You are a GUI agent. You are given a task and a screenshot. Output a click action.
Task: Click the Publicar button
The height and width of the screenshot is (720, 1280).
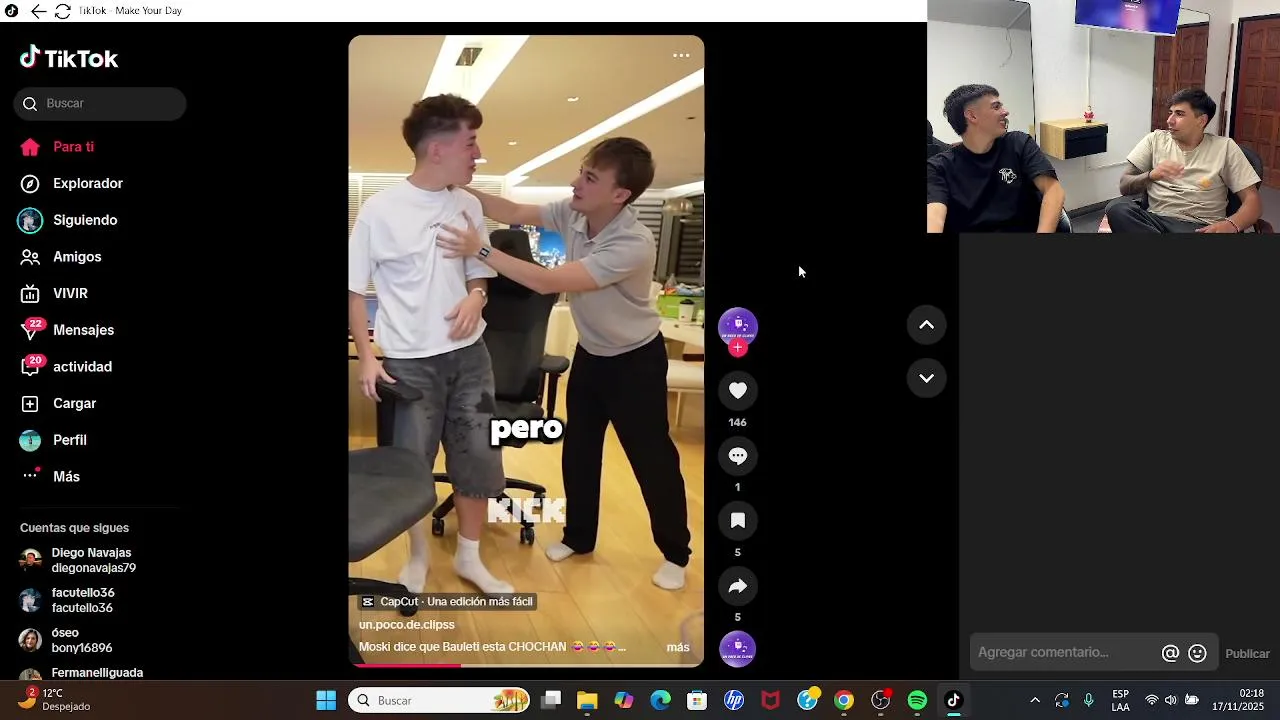pos(1247,653)
